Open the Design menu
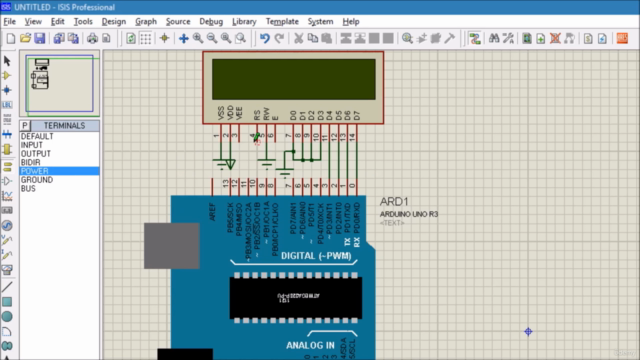 (x=114, y=22)
